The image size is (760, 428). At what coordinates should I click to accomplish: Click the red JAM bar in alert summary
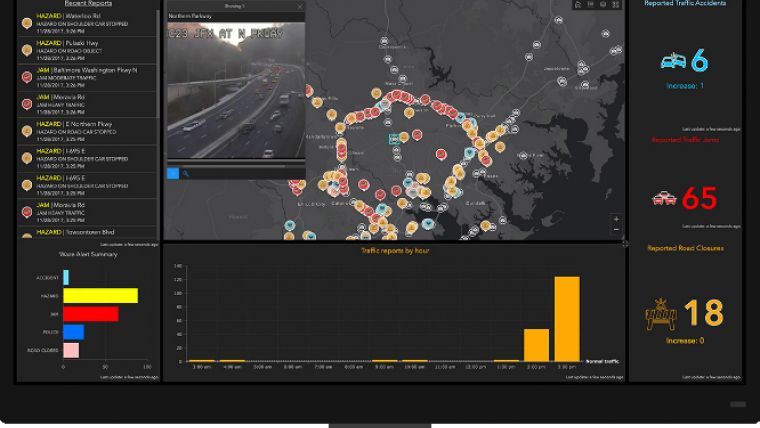coord(91,314)
